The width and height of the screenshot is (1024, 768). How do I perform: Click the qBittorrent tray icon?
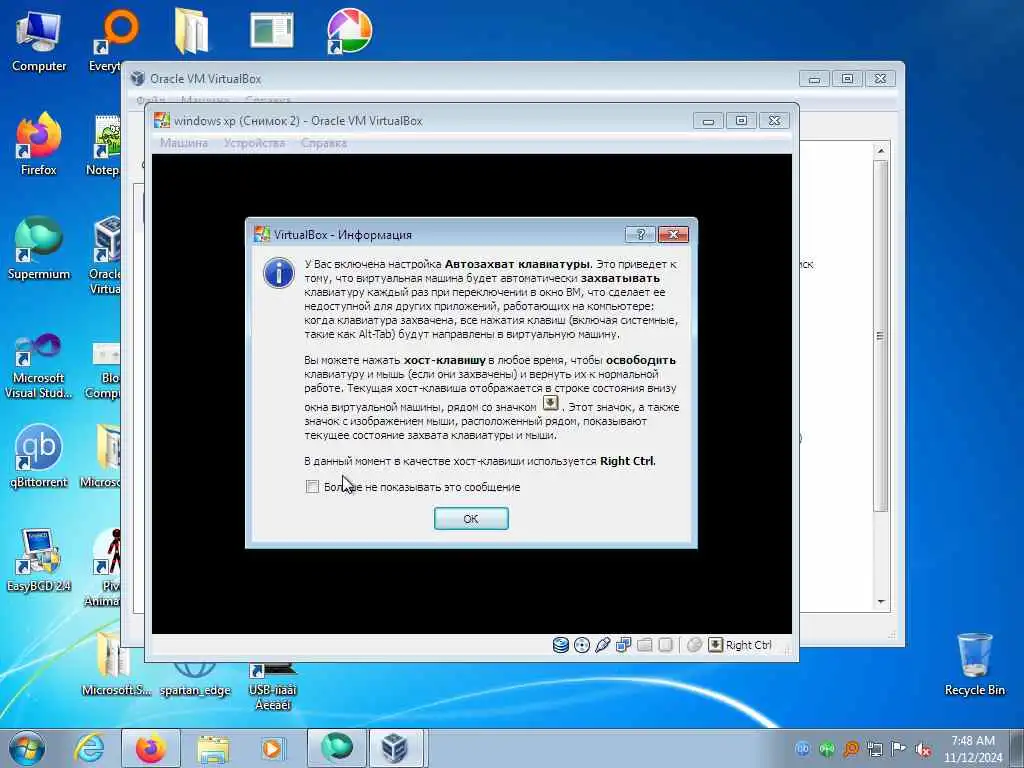click(x=803, y=749)
